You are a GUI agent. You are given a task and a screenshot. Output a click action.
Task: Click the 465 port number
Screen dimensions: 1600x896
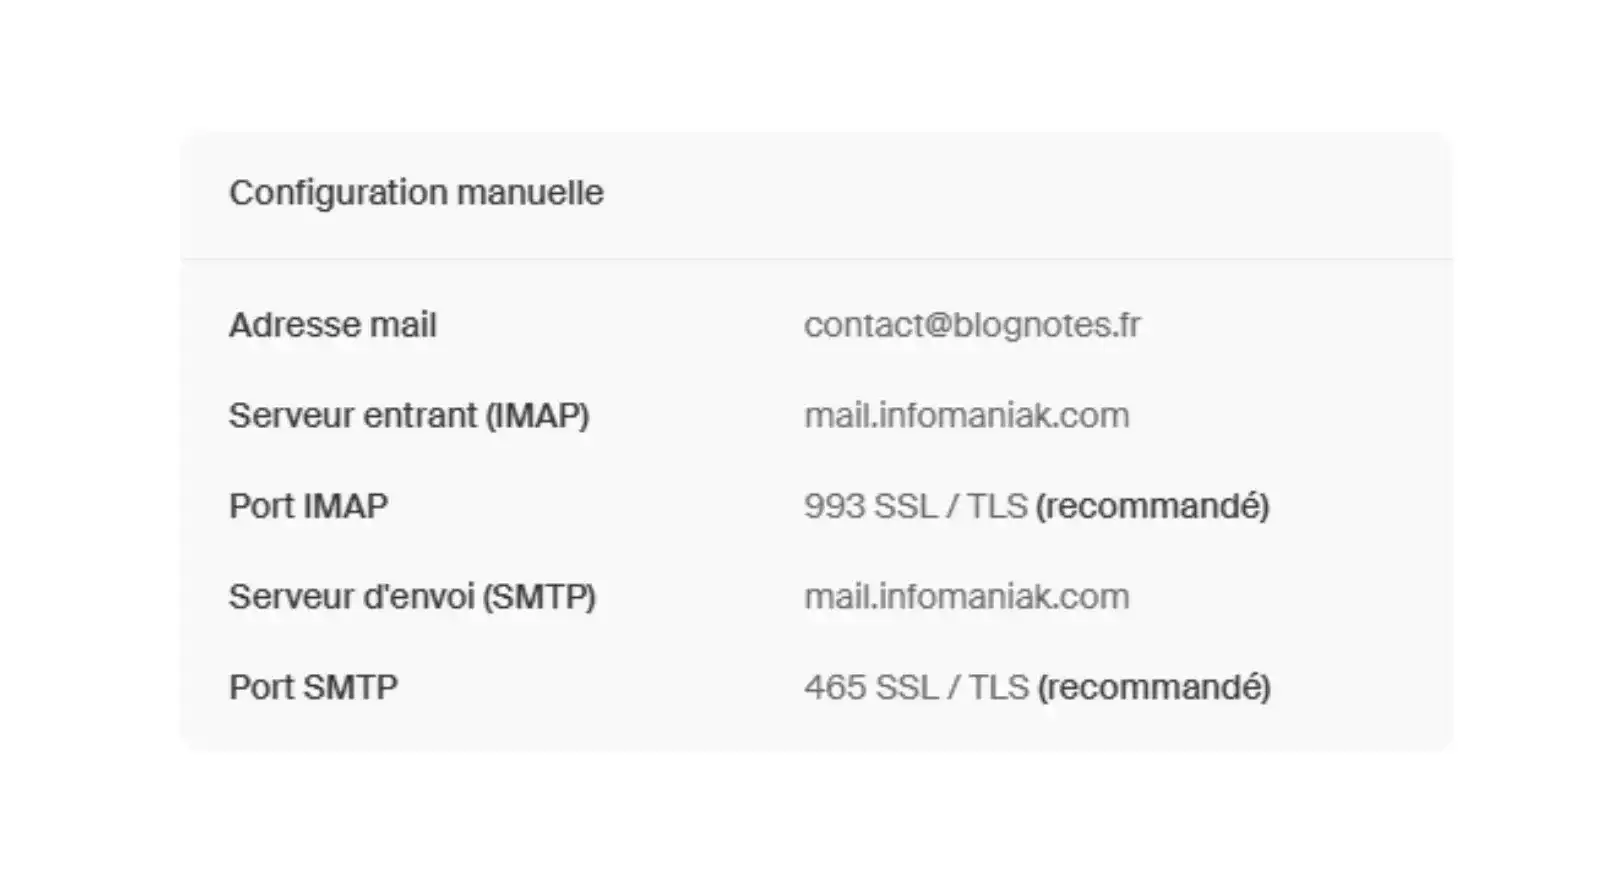[x=834, y=687]
